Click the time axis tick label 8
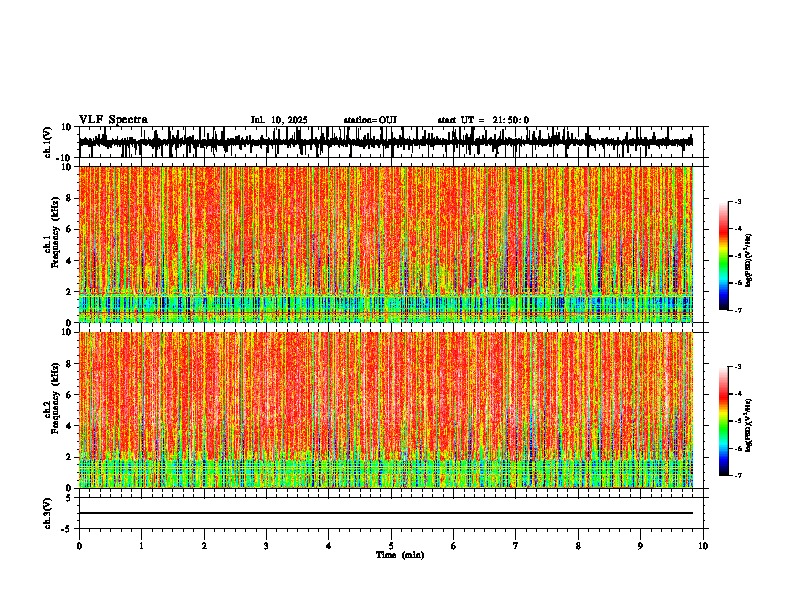This screenshot has height=612, width=792. coord(578,546)
